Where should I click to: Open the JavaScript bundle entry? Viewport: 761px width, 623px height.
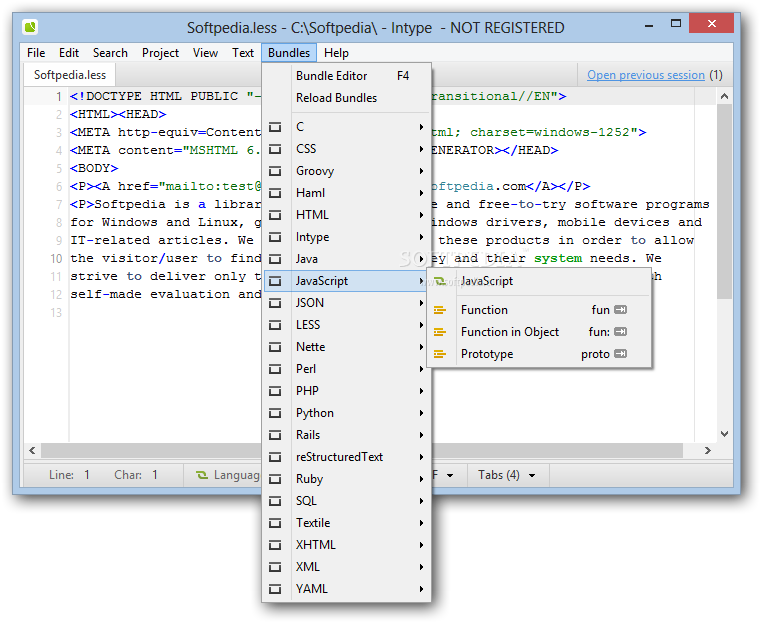point(347,281)
